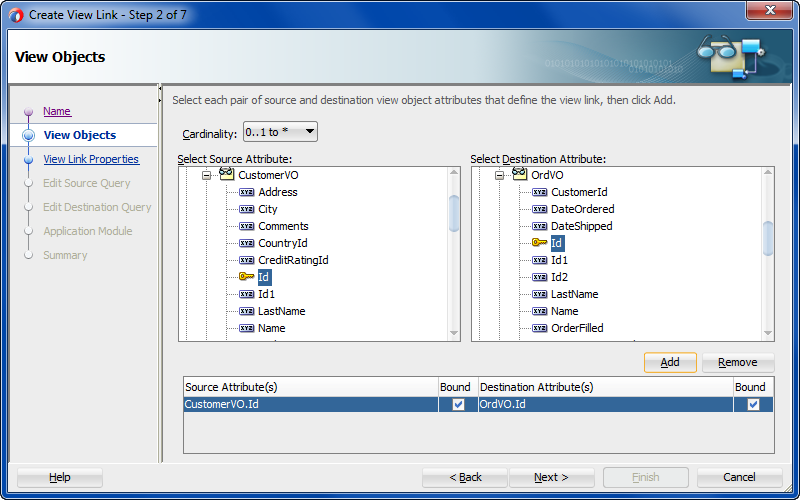Click the attribute icon beside destination Id1
Viewport: 800px width, 500px height.
(539, 260)
